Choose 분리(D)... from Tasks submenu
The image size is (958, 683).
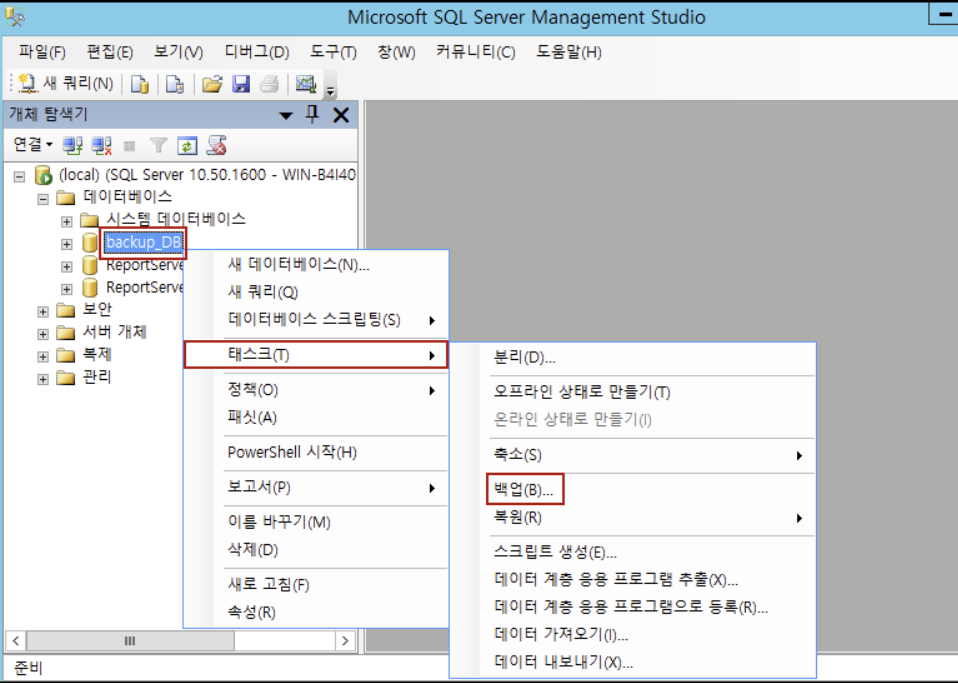[x=632, y=357]
